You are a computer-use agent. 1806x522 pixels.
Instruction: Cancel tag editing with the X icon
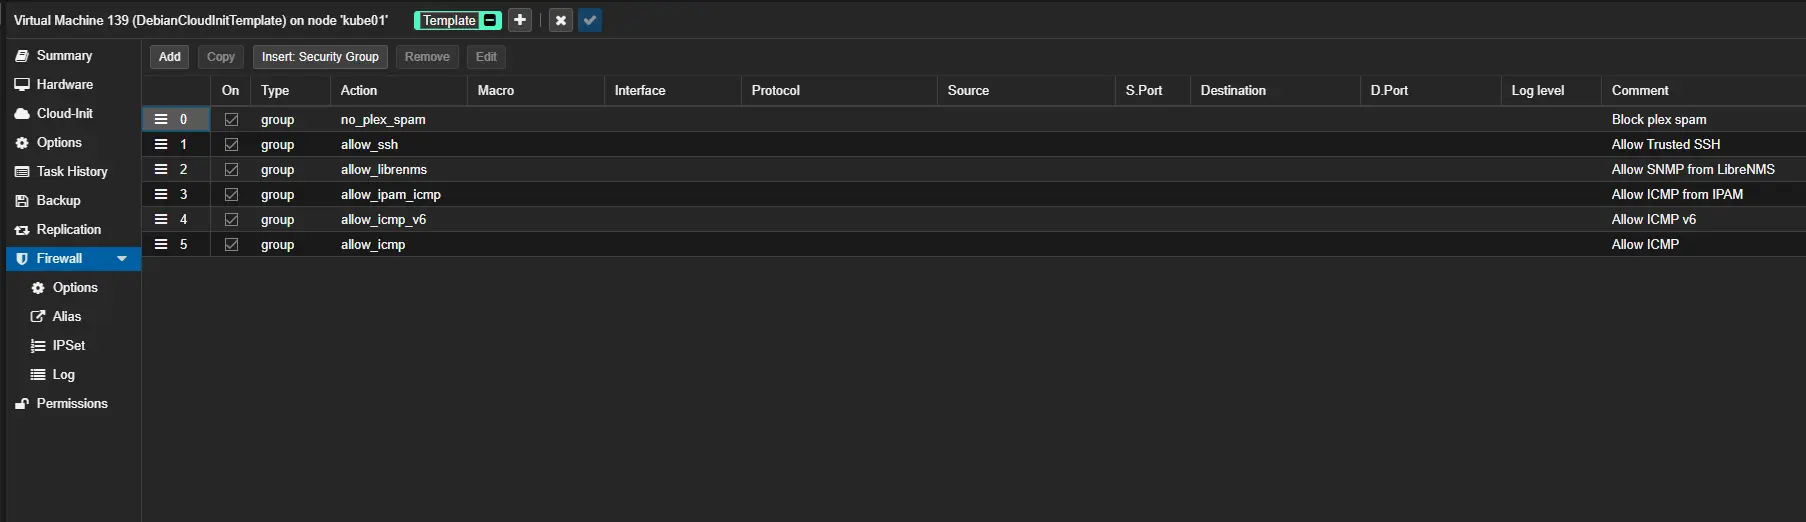561,20
